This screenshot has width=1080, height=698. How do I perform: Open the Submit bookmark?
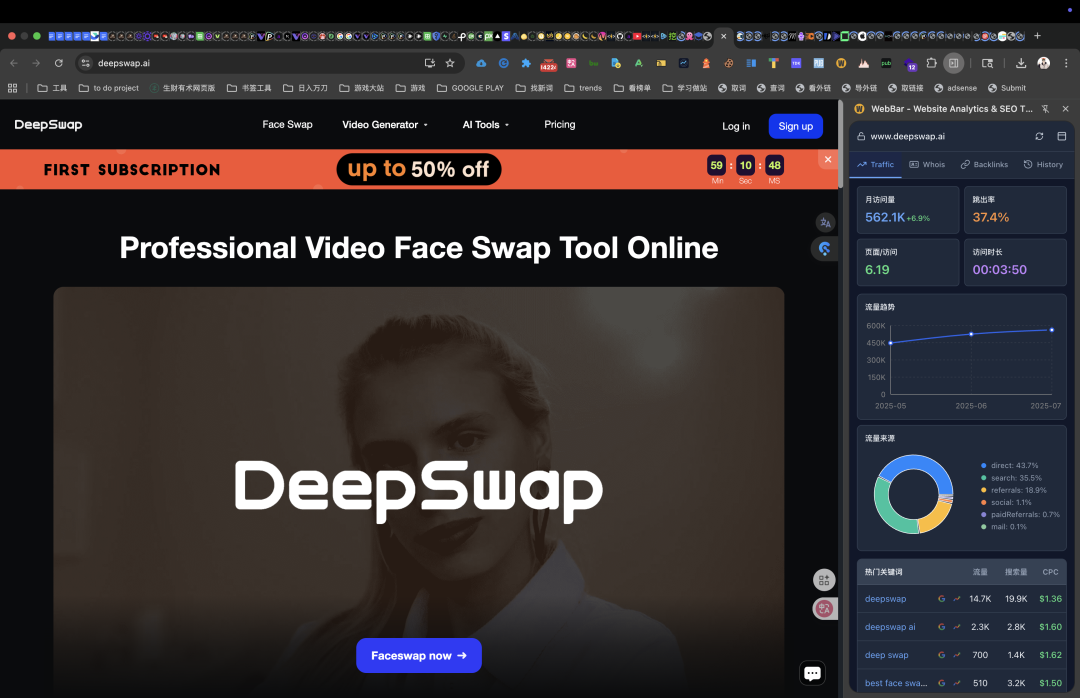[x=1007, y=88]
